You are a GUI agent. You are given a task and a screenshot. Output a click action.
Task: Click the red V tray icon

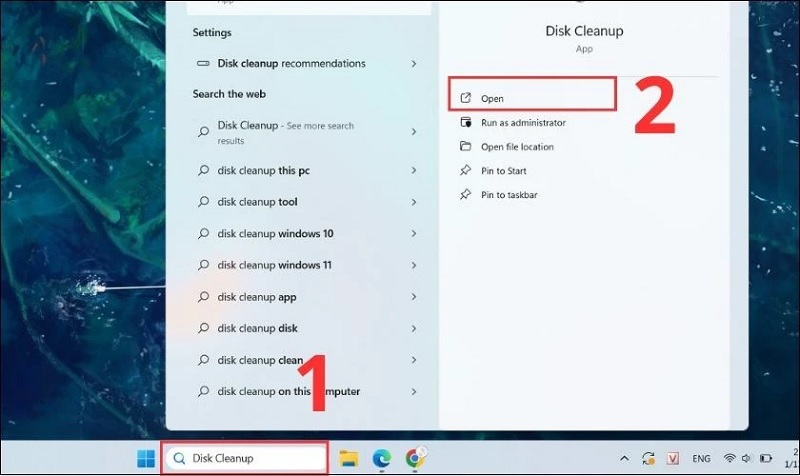(x=675, y=458)
